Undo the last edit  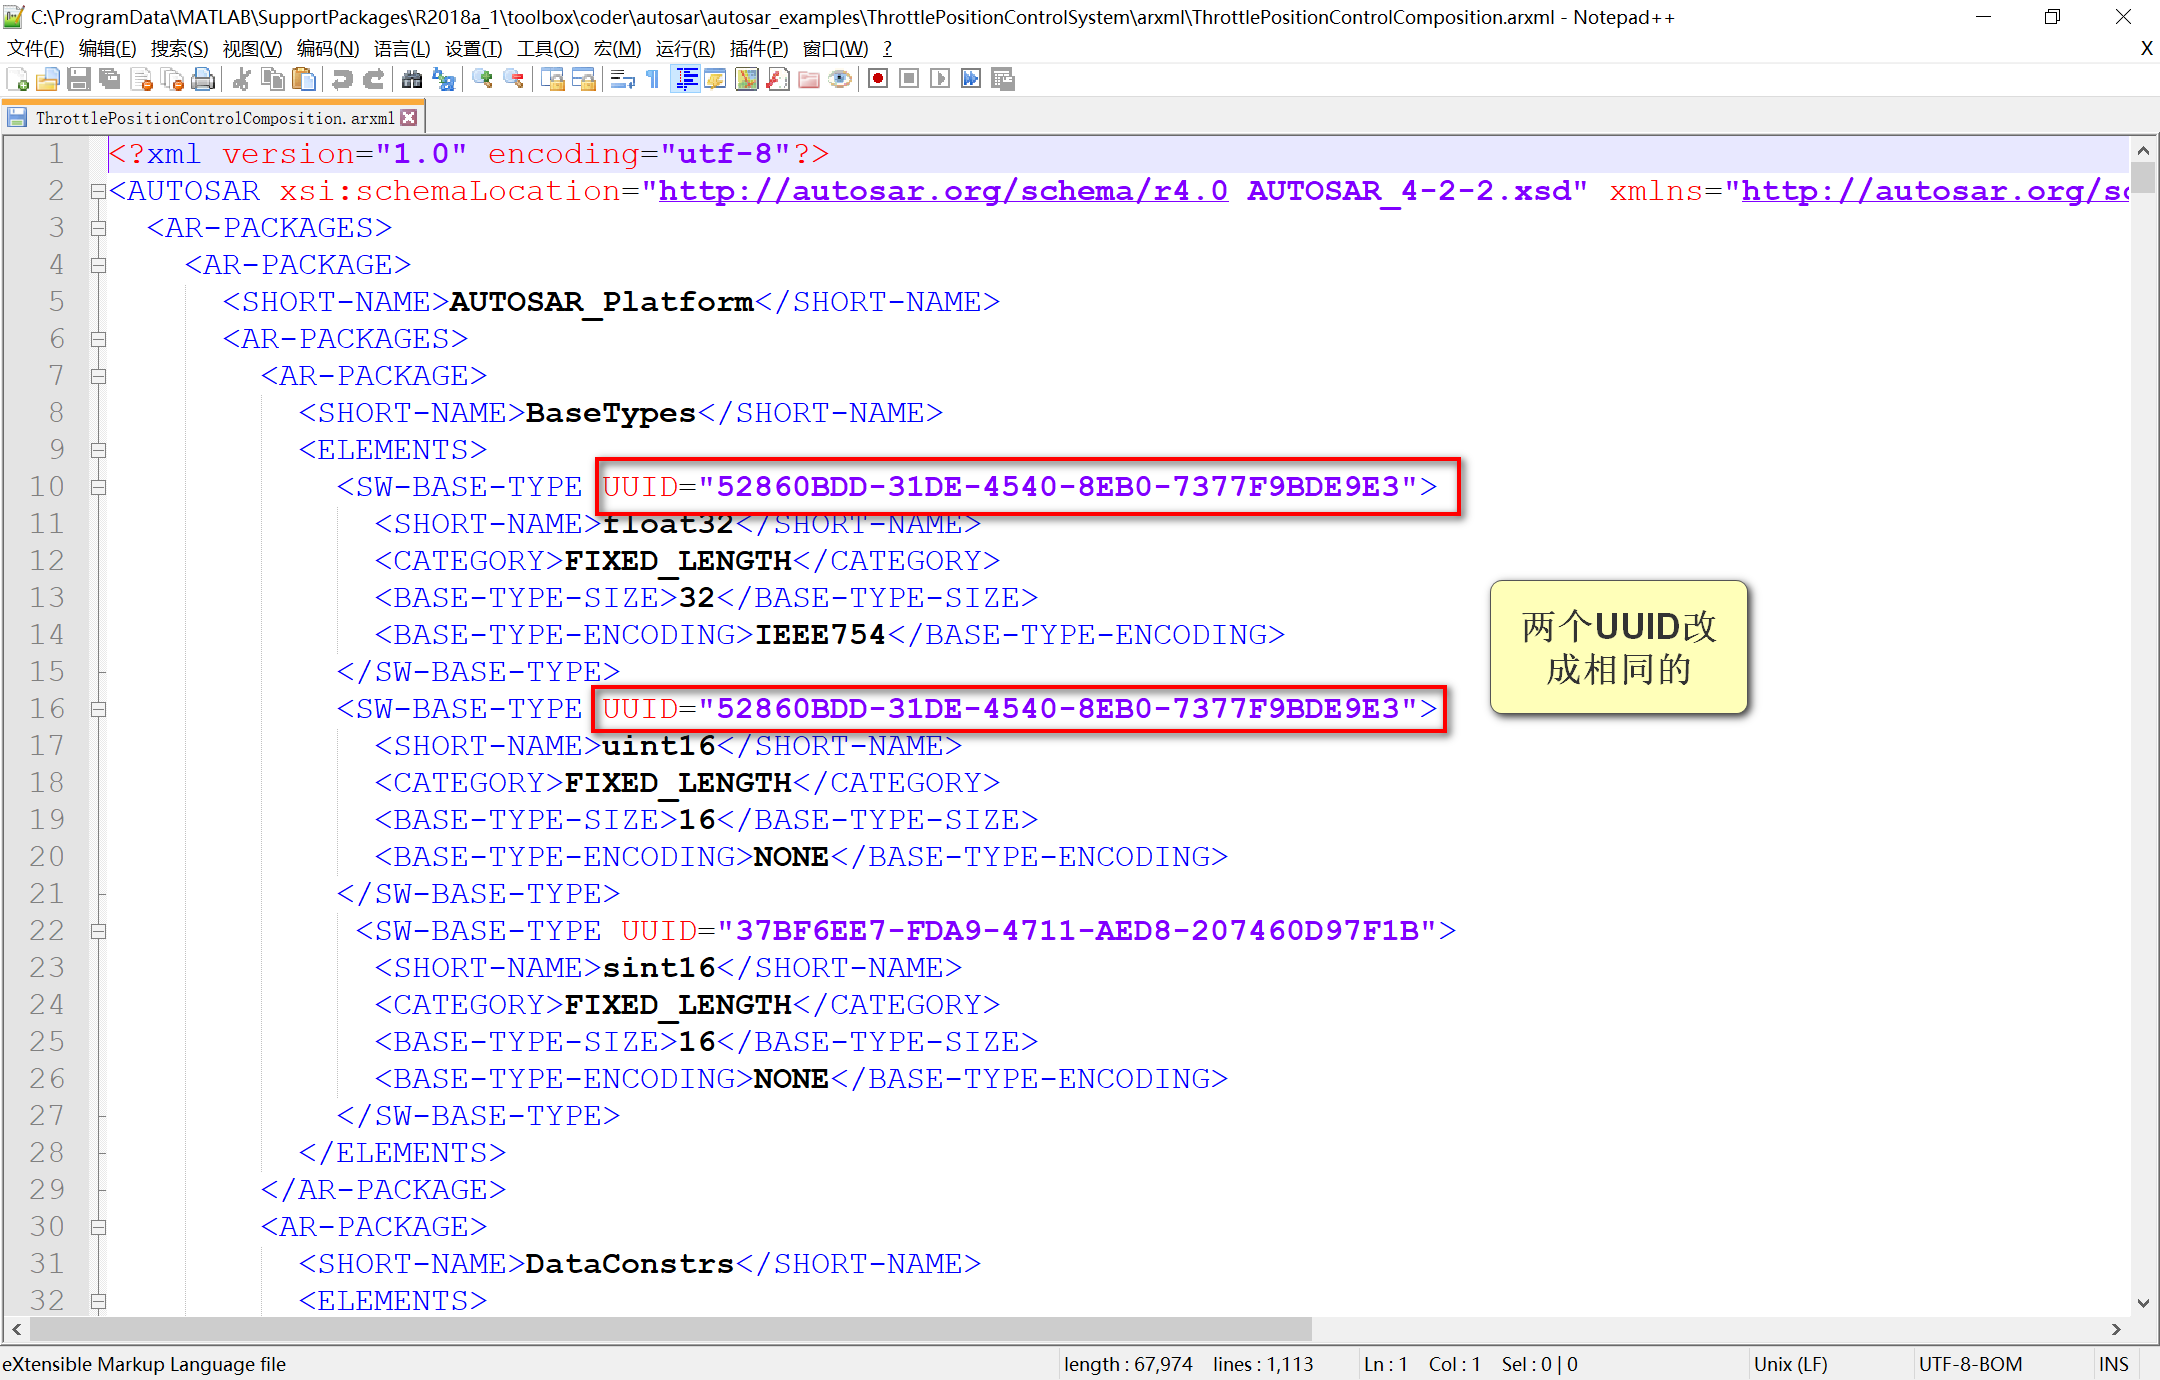point(342,79)
